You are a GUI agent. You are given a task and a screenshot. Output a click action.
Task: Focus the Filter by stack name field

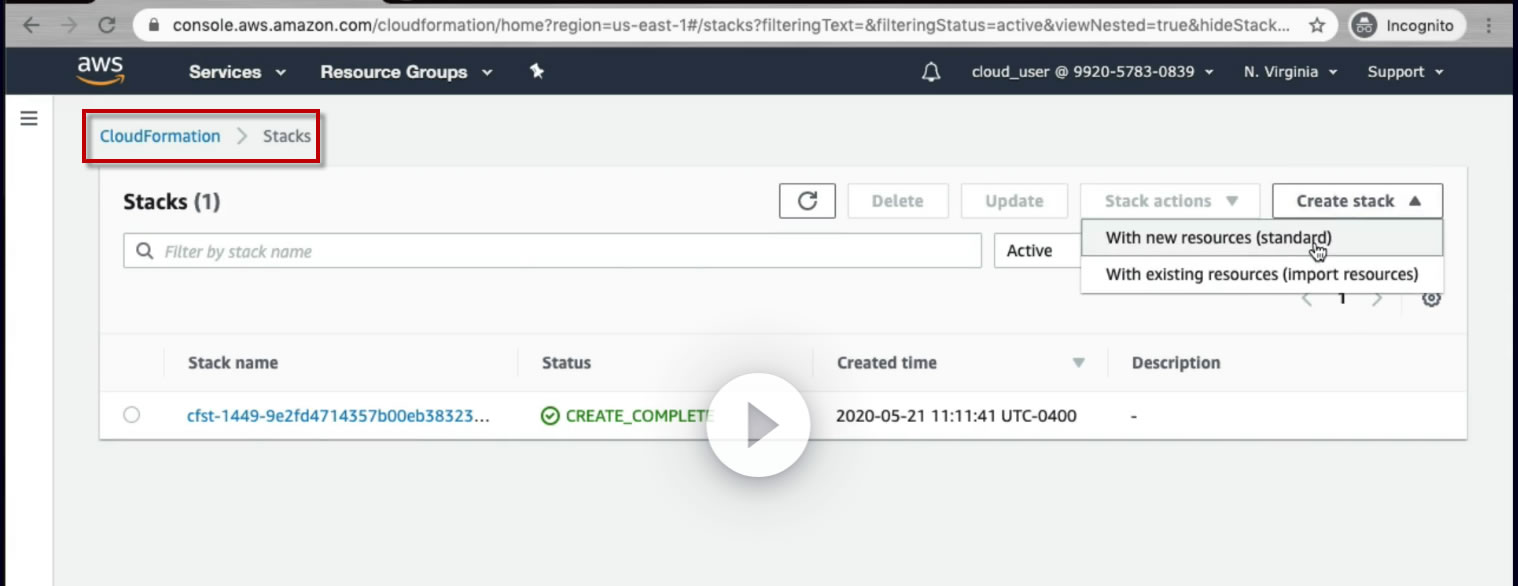(552, 251)
